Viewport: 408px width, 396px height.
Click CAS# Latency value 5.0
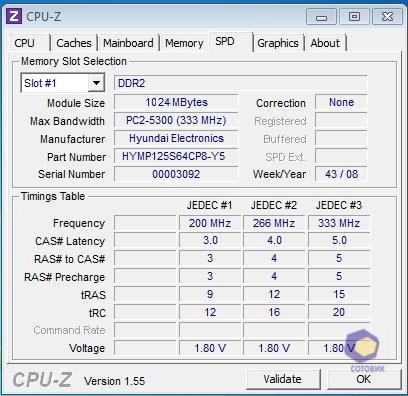339,241
